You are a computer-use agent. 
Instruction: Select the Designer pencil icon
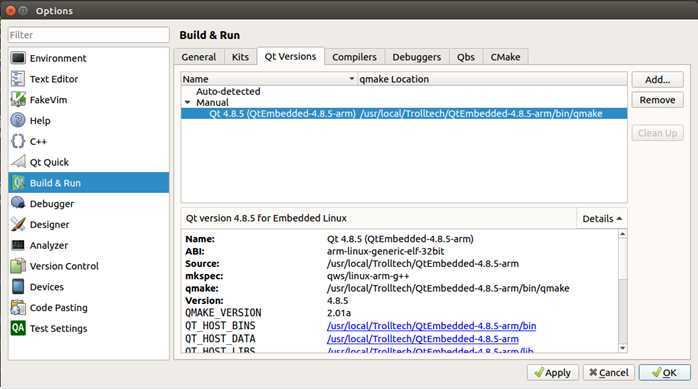point(18,224)
